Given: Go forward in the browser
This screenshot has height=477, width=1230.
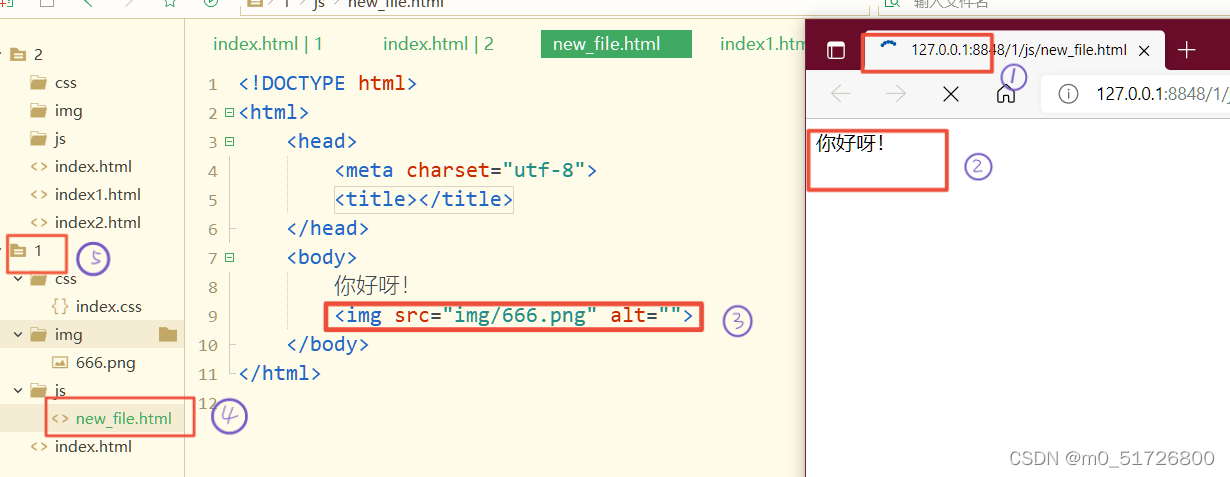Looking at the screenshot, I should click(896, 94).
